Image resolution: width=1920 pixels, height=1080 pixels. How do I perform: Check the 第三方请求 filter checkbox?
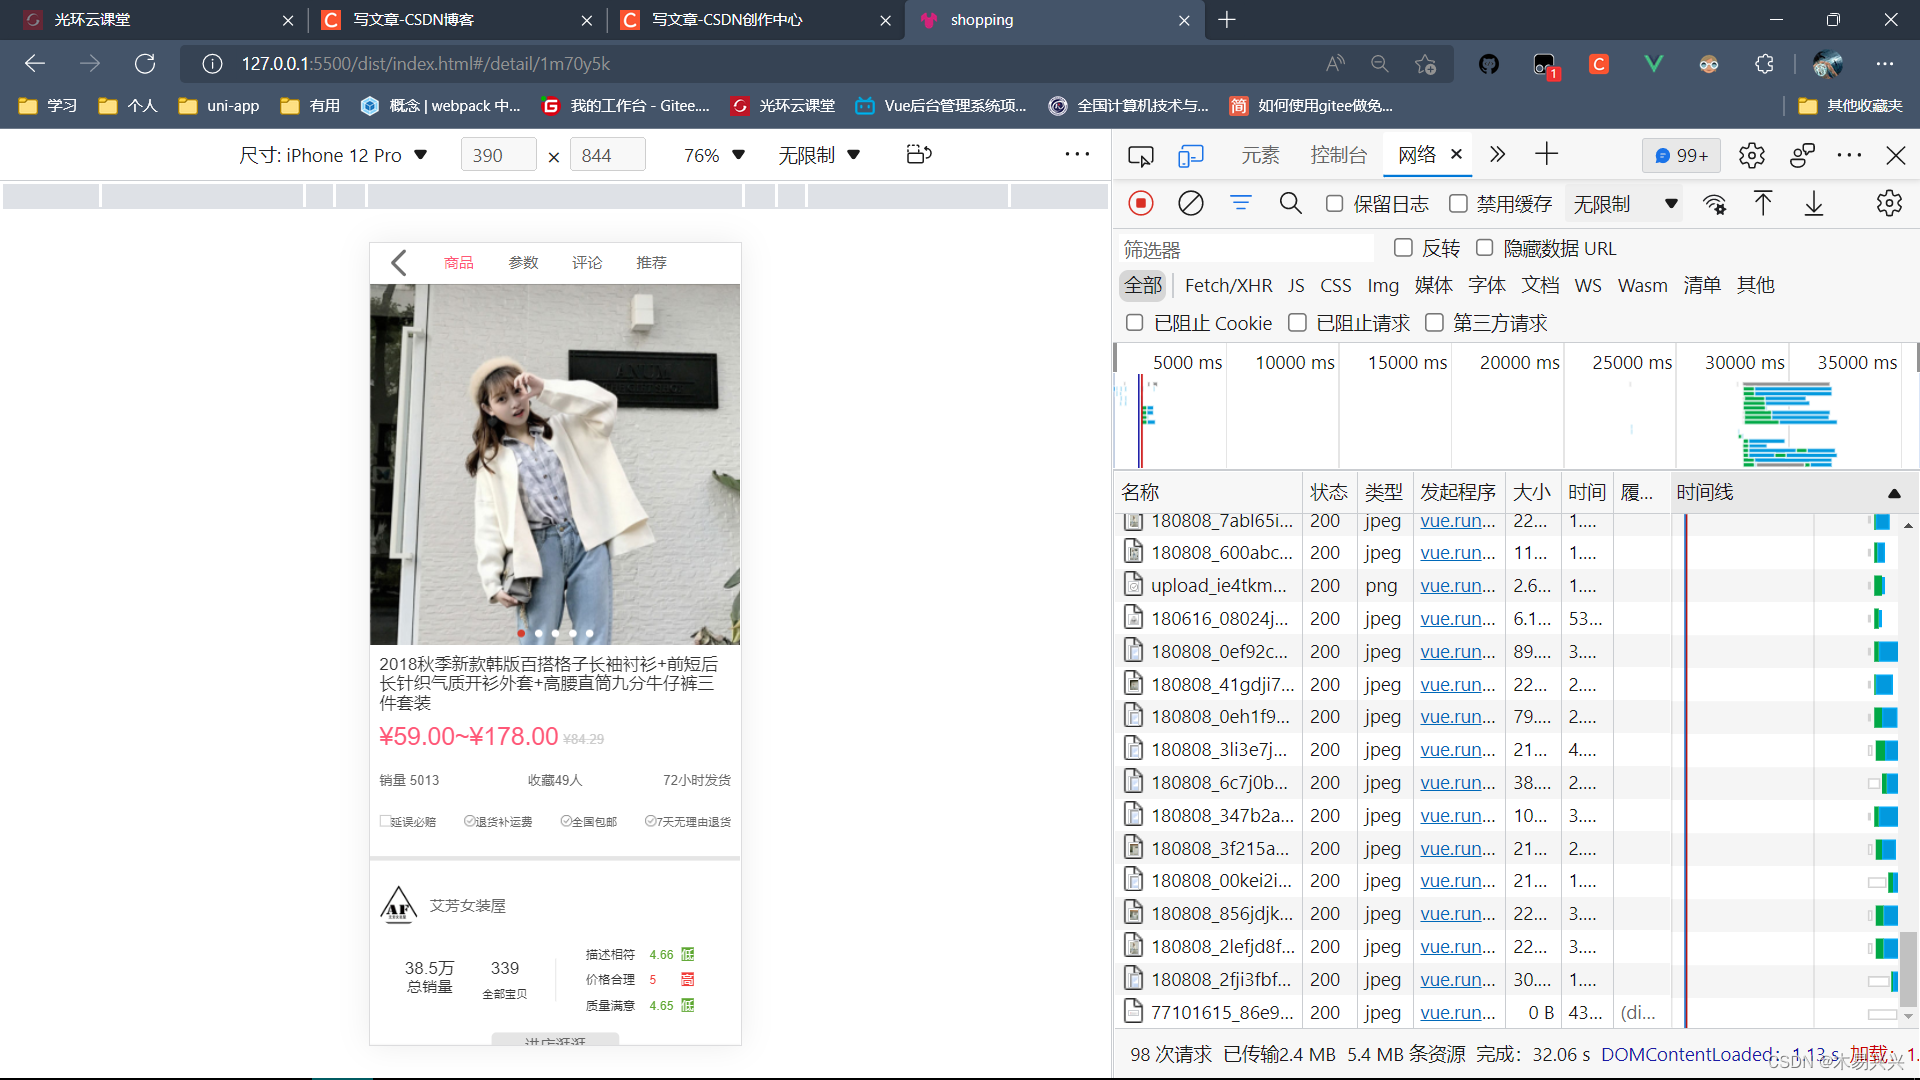click(x=1435, y=322)
